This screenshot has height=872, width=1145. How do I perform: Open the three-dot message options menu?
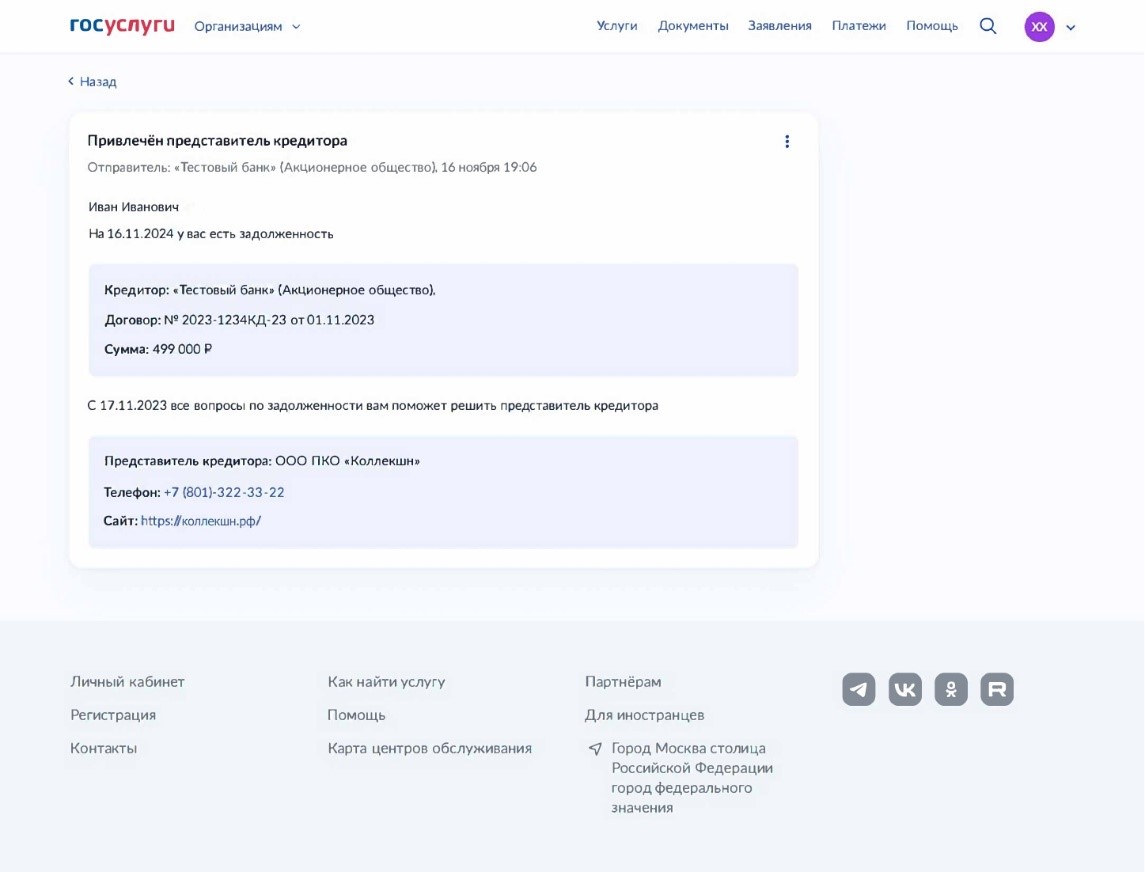coord(787,142)
